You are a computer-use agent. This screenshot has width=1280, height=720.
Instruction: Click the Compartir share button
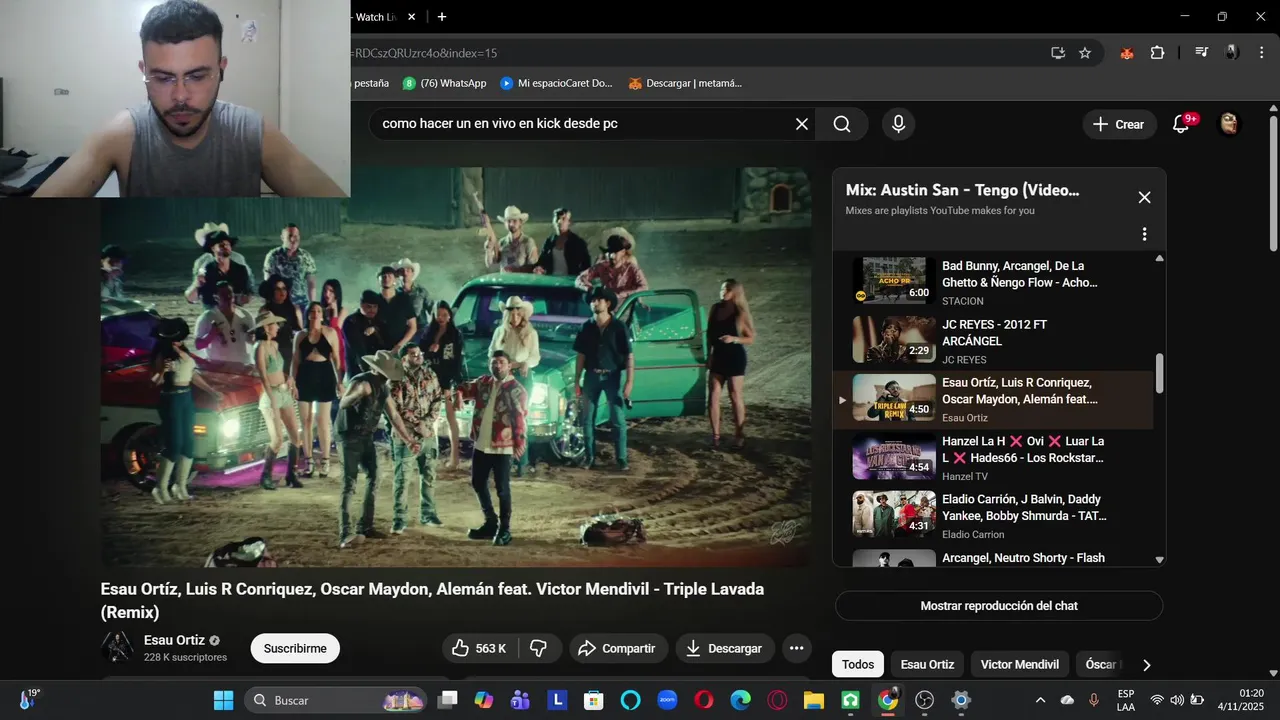click(x=618, y=648)
